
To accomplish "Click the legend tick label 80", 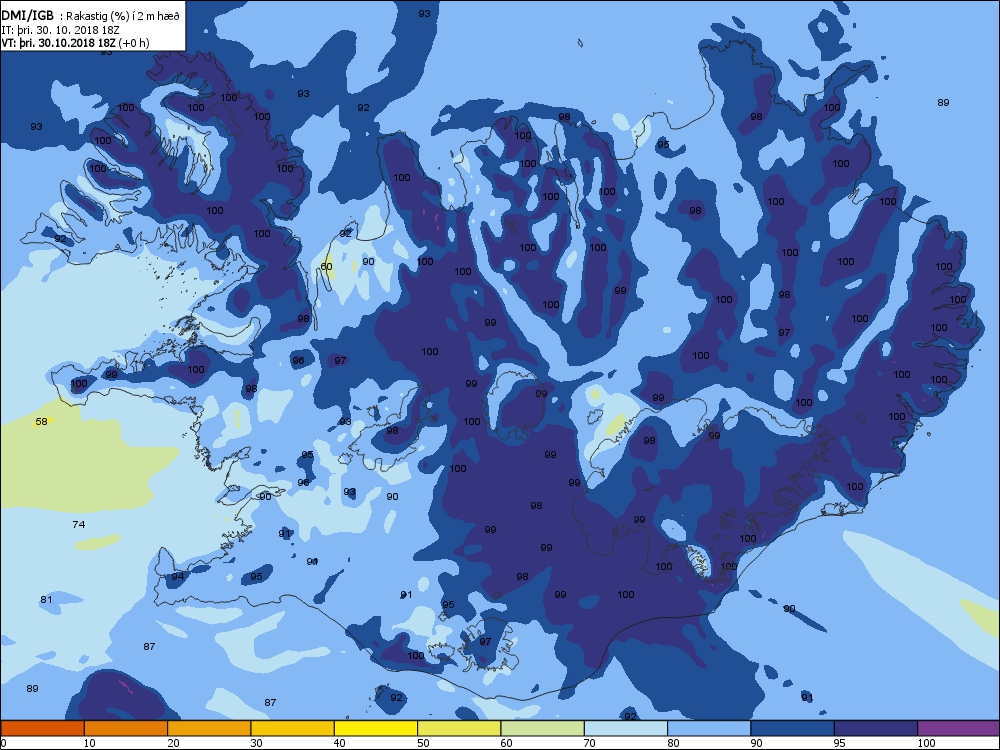I will [673, 743].
